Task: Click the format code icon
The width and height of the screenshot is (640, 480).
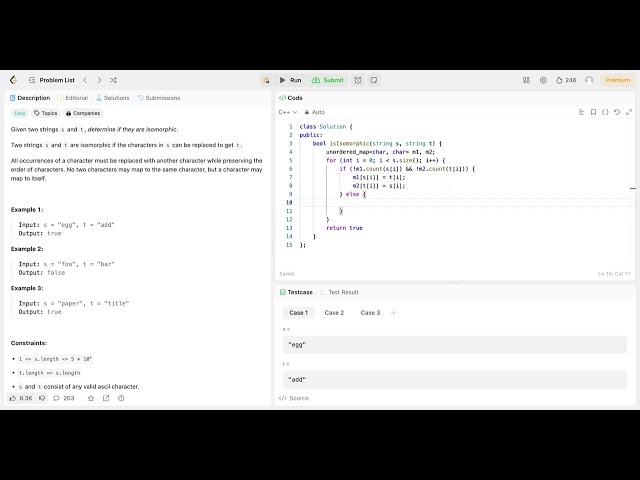Action: point(581,112)
